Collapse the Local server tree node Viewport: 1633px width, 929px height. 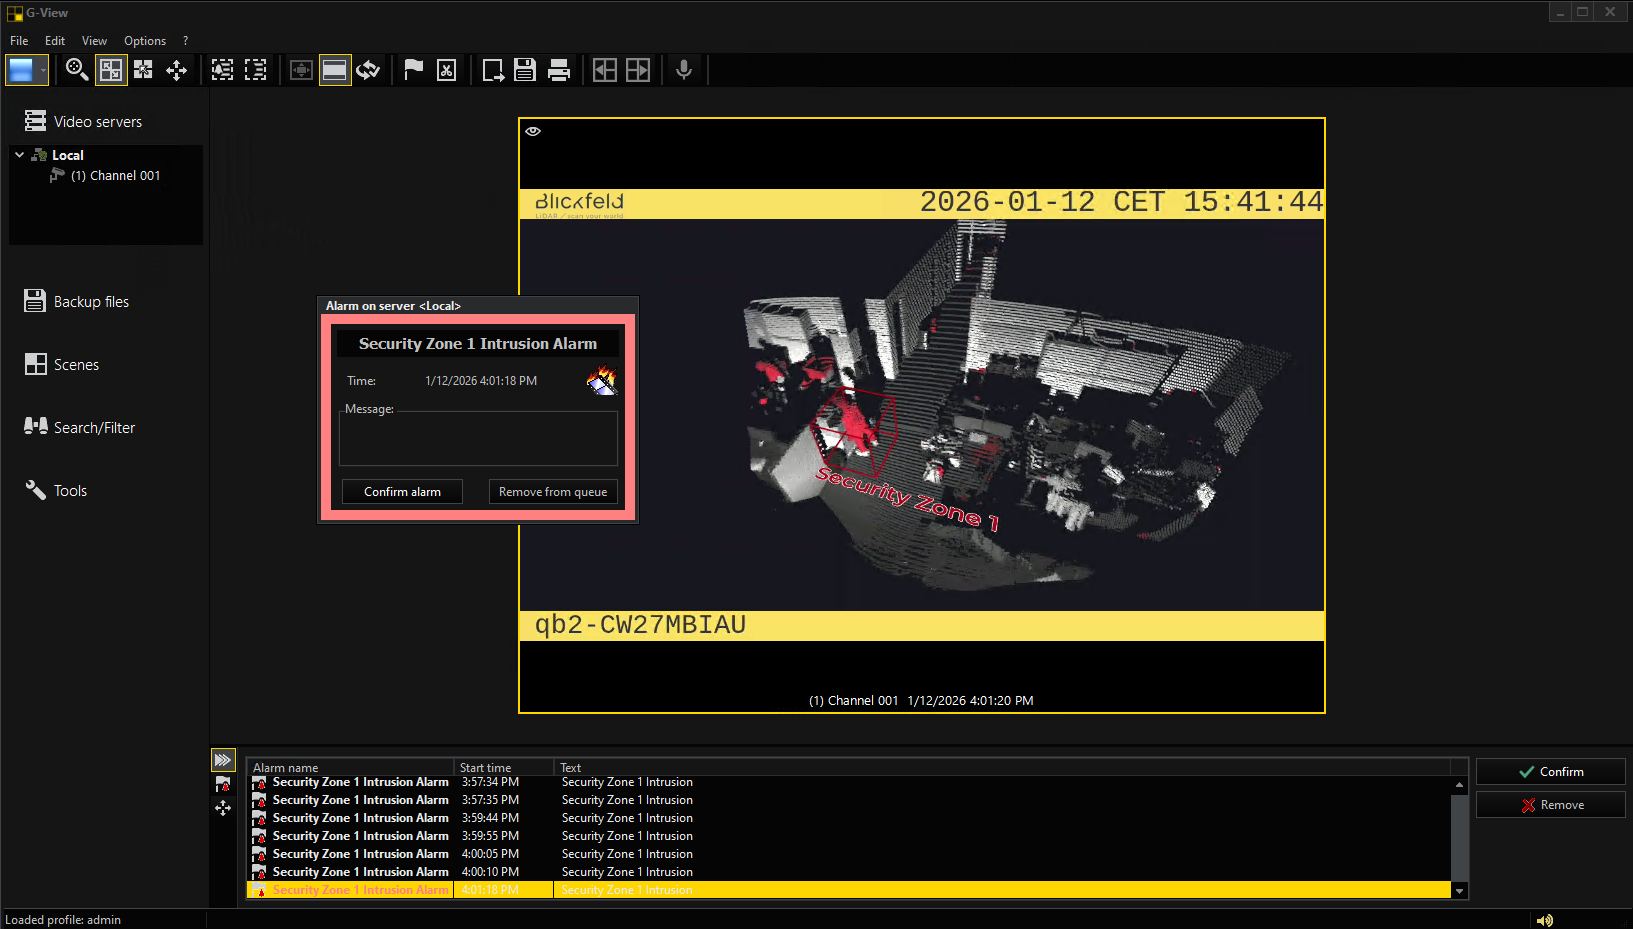pos(19,155)
